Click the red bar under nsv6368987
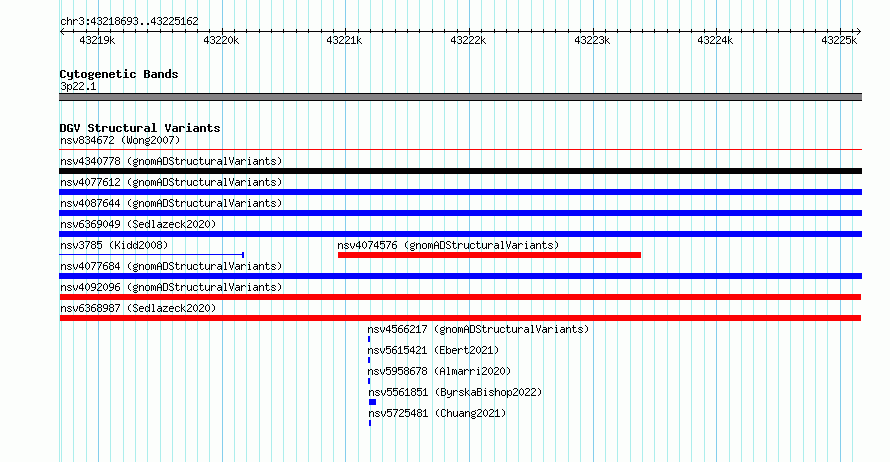Screen dimensions: 890x462 pos(460,318)
